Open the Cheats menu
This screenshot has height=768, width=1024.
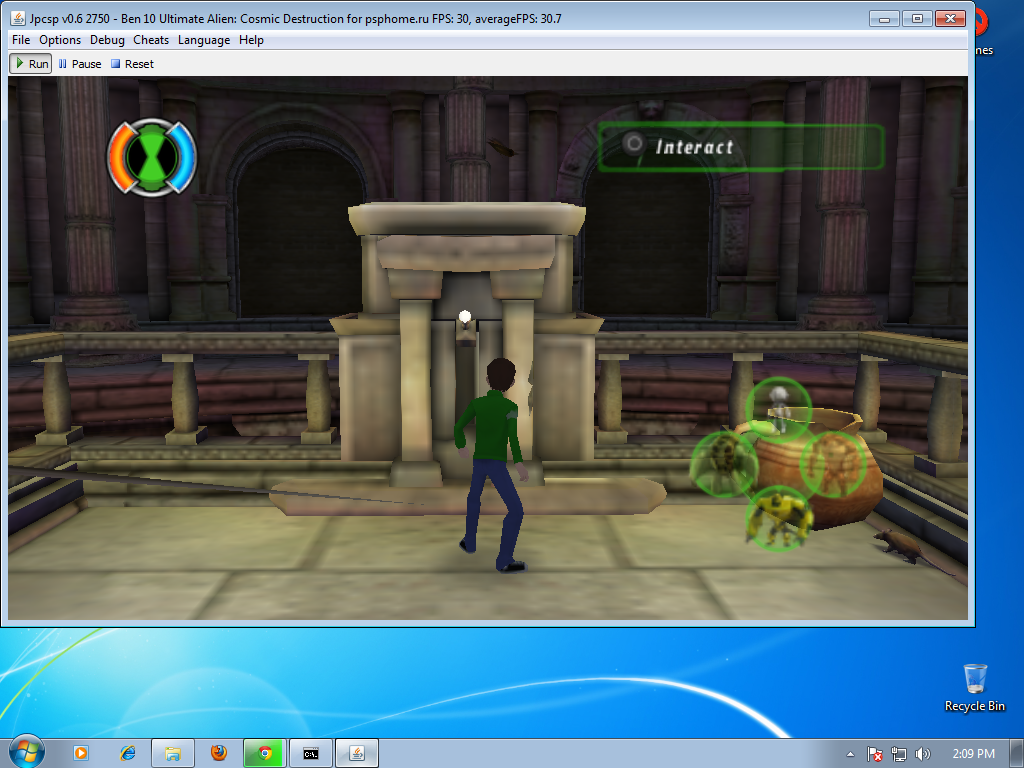(x=151, y=40)
